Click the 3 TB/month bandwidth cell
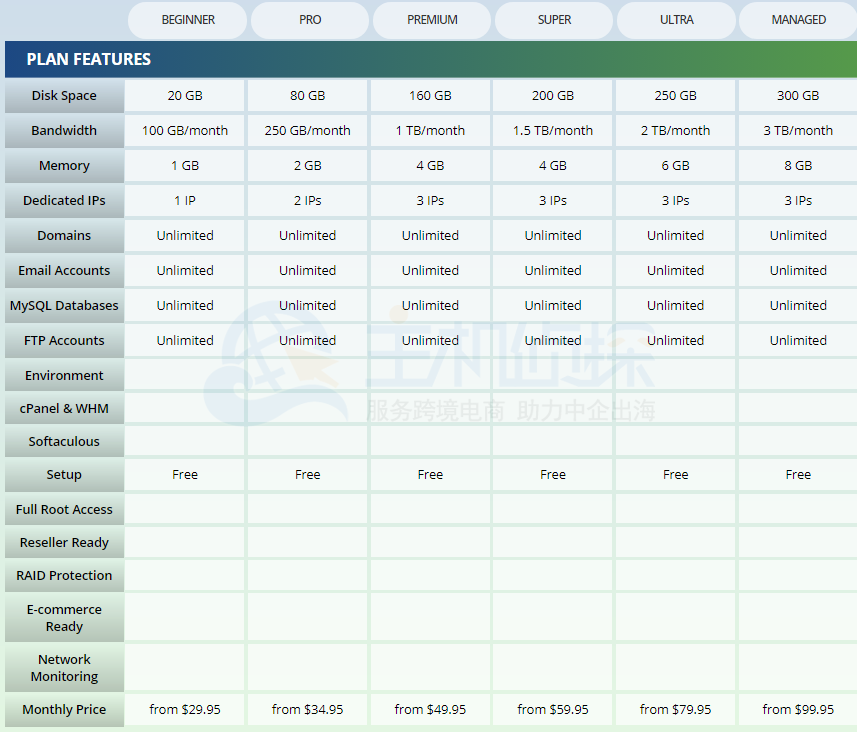Image resolution: width=857 pixels, height=732 pixels. click(797, 130)
